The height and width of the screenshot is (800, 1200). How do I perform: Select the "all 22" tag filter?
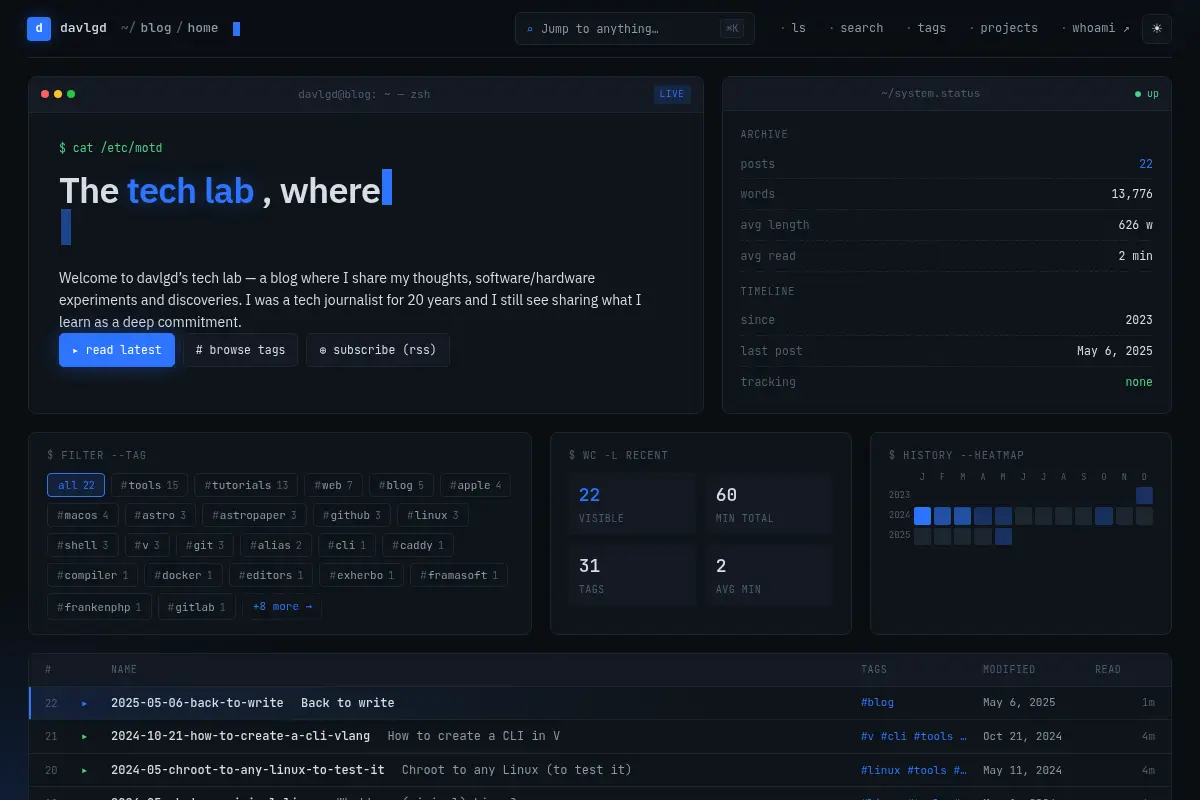pyautogui.click(x=76, y=485)
